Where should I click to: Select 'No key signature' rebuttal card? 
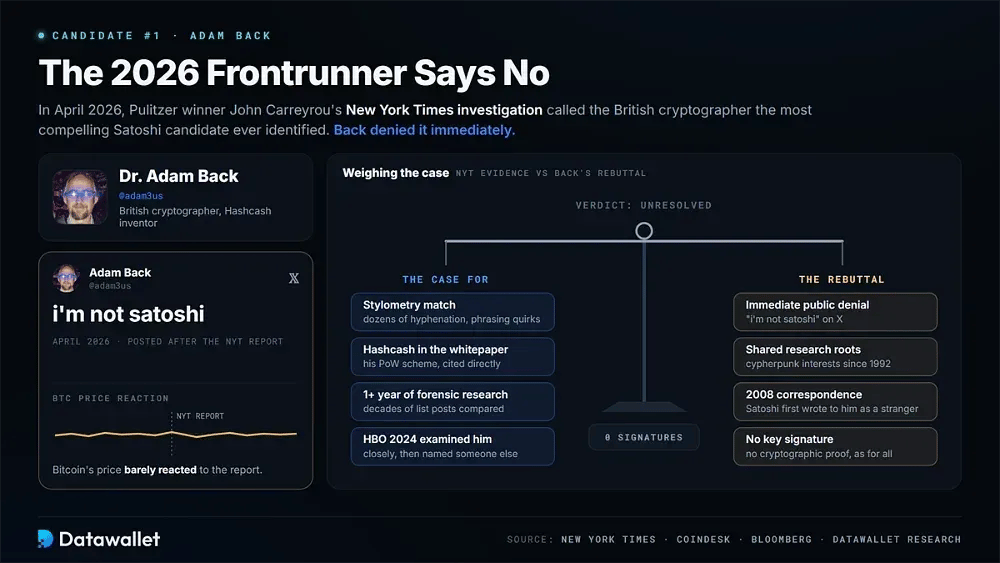[835, 446]
